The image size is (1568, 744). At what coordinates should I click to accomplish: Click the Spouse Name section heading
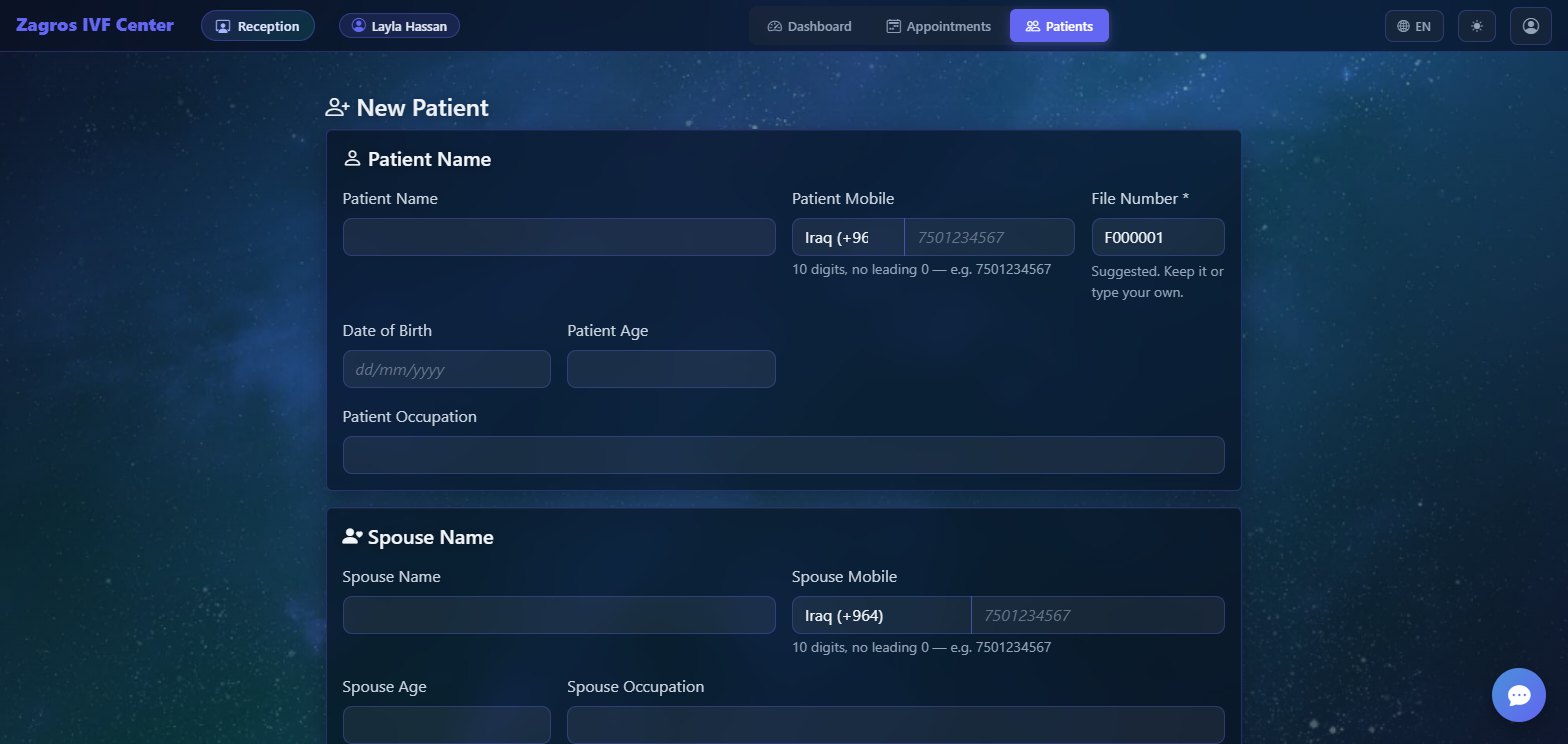coord(418,537)
